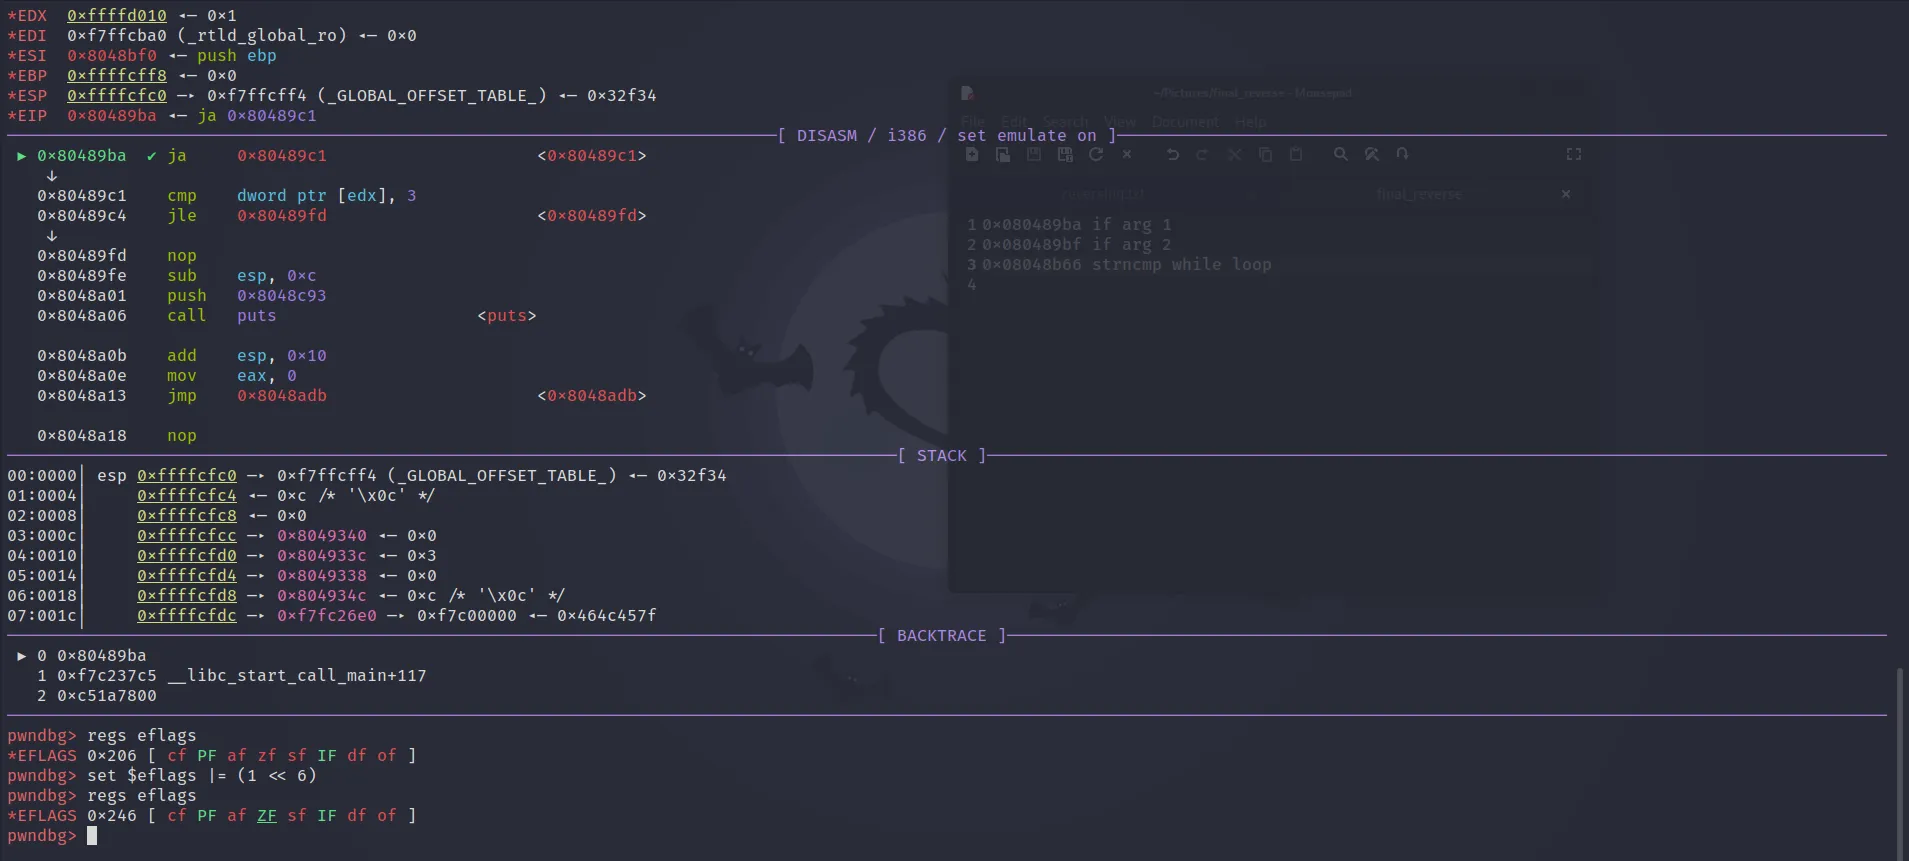Open the Find magnifier in Mousepad
Viewport: 1909px width, 861px height.
coord(1341,154)
